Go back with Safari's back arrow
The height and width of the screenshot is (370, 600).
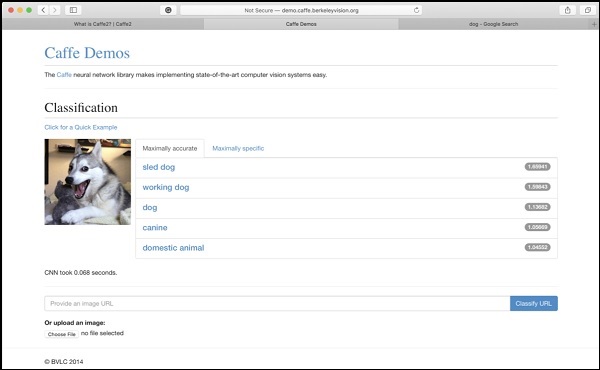(x=43, y=10)
